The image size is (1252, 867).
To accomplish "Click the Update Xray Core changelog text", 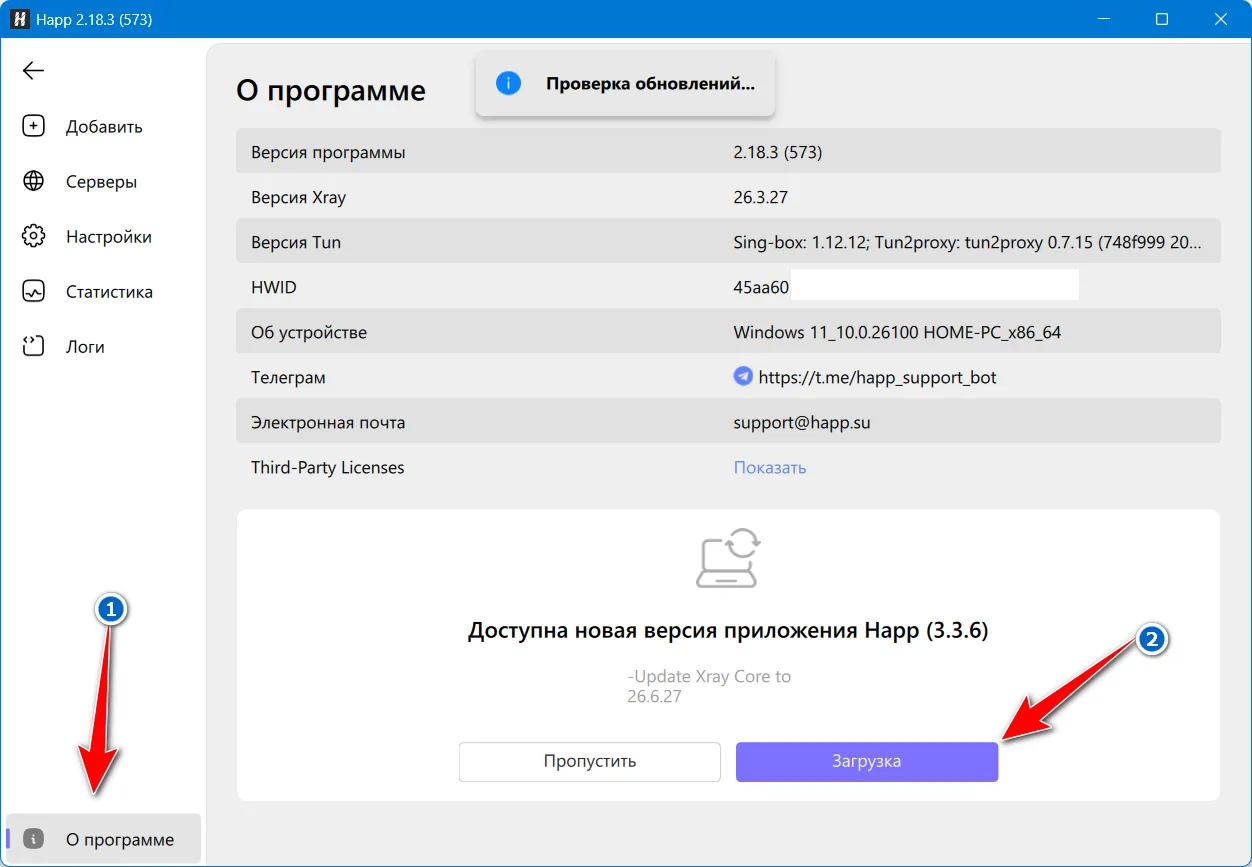I will [709, 686].
